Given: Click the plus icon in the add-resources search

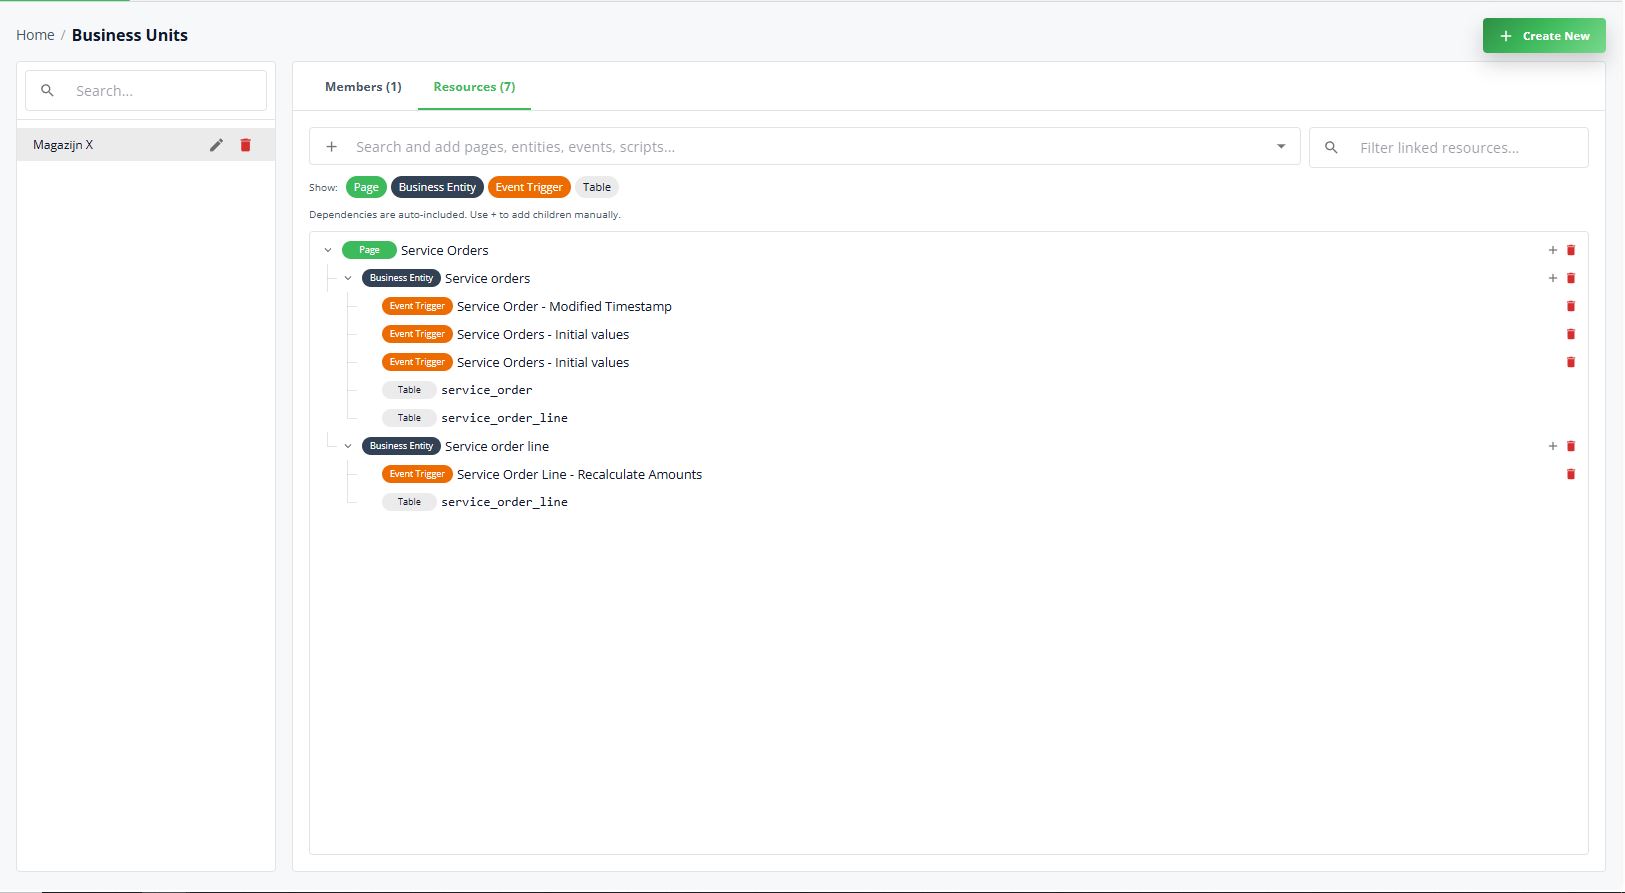Looking at the screenshot, I should tap(331, 147).
